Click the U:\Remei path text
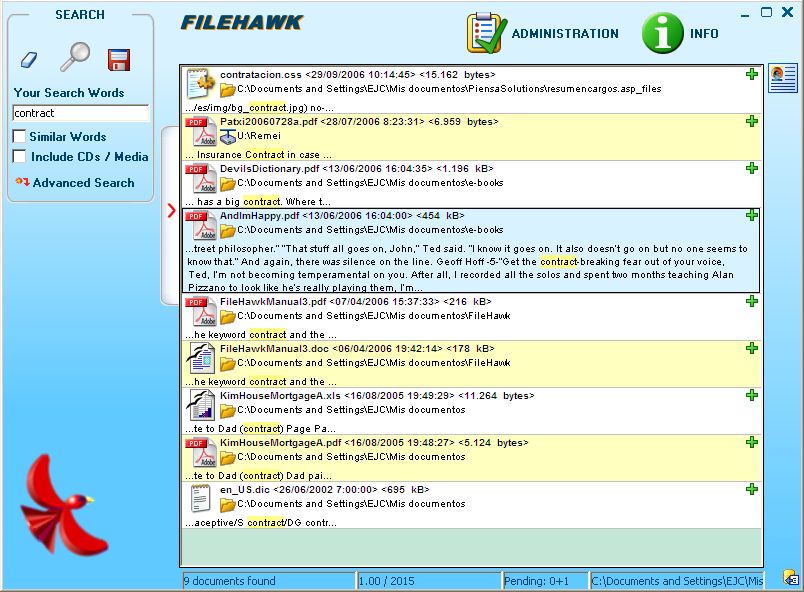This screenshot has width=804, height=592. 259,136
